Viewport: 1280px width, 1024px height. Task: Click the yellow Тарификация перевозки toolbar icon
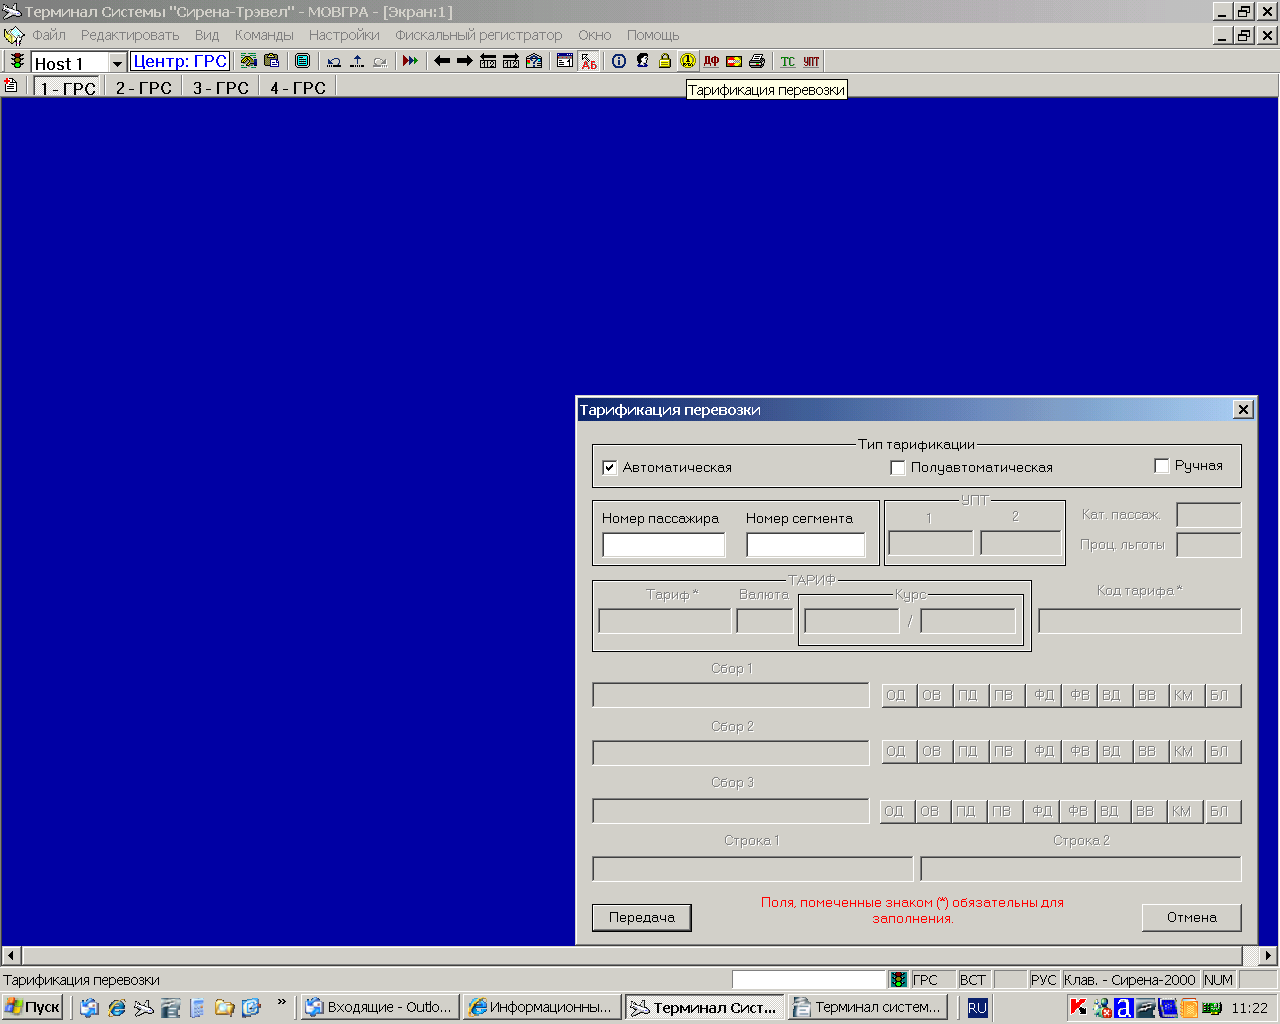click(688, 61)
